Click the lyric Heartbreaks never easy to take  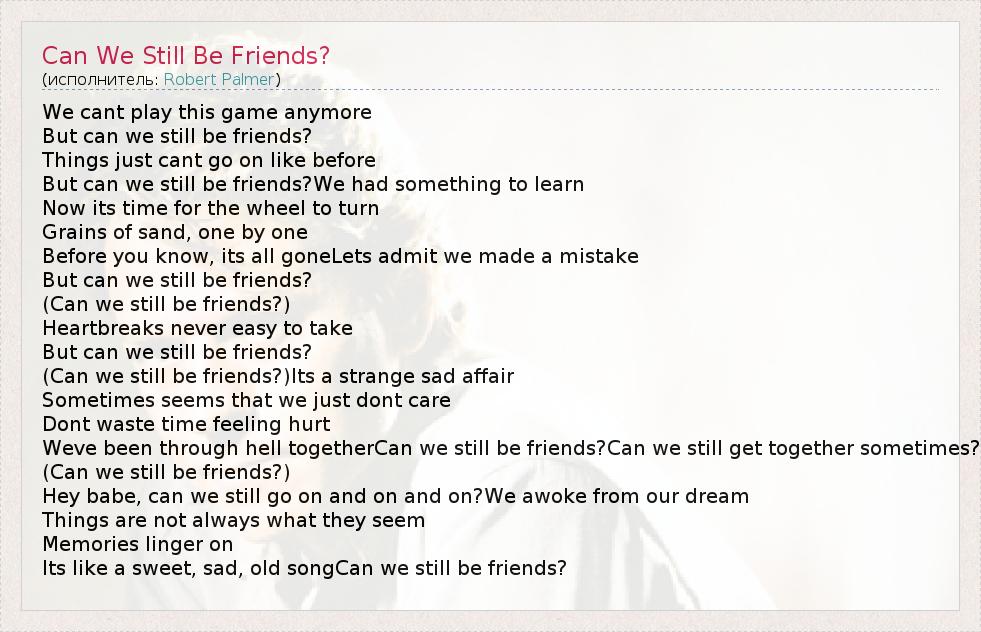click(x=197, y=328)
